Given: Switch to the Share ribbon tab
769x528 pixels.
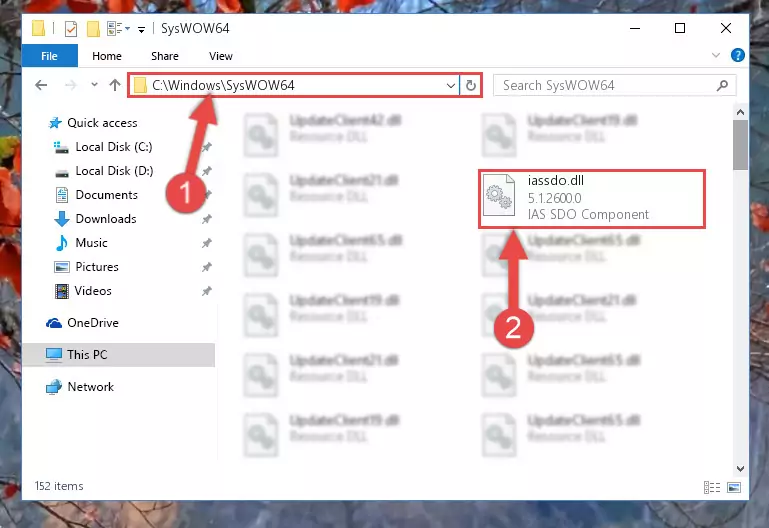Looking at the screenshot, I should 165,56.
